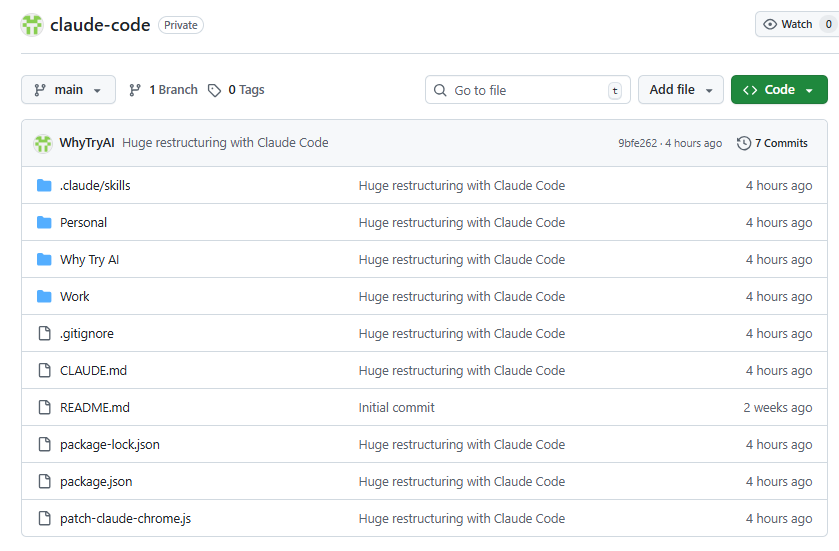Click the commit message in the Work row

click(462, 296)
